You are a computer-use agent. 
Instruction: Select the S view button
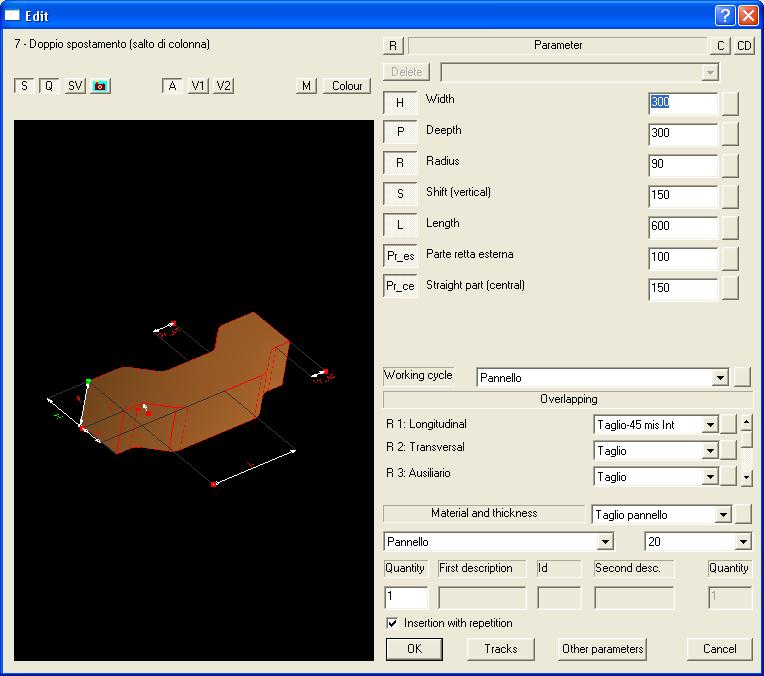click(x=24, y=86)
